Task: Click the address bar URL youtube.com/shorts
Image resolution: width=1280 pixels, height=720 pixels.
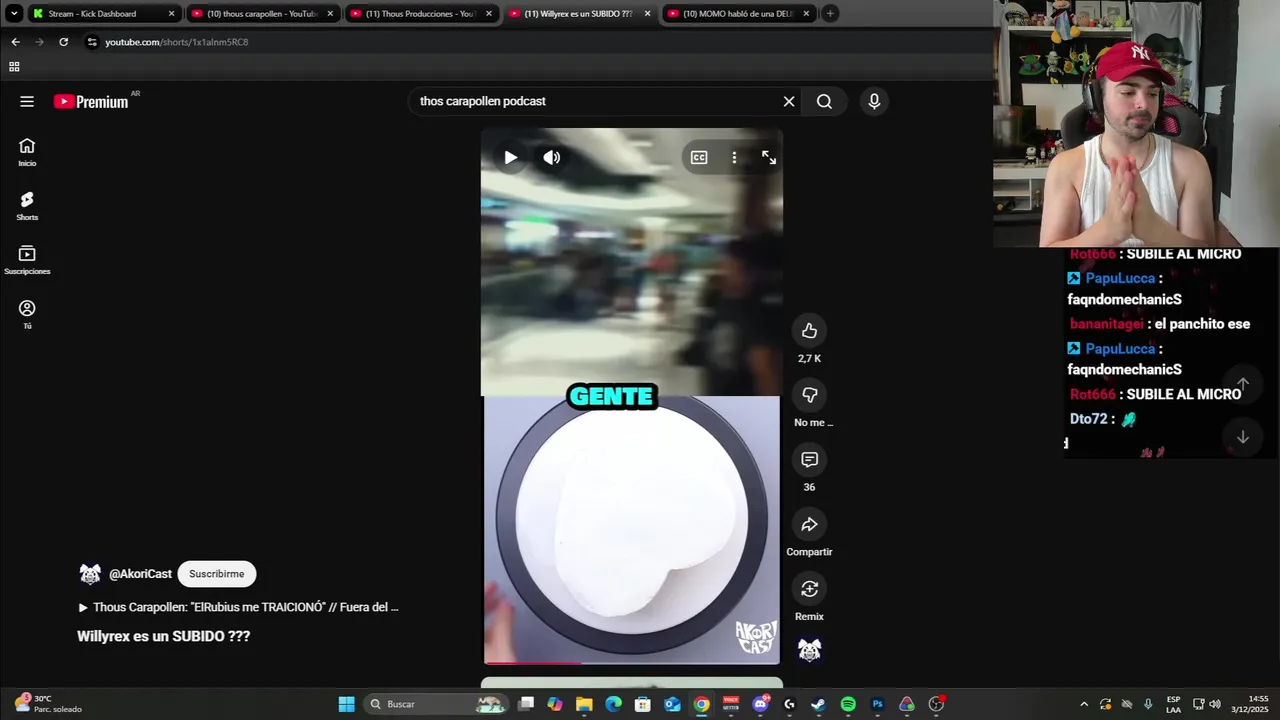Action: (177, 42)
